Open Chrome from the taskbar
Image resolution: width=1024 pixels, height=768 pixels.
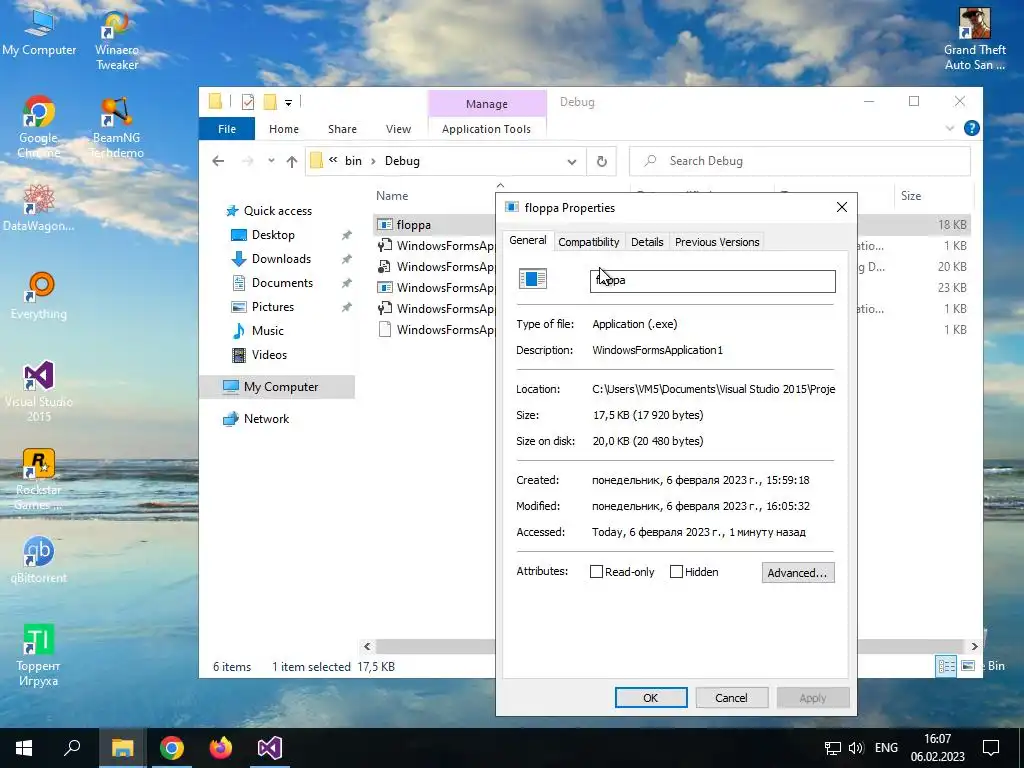pyautogui.click(x=172, y=748)
